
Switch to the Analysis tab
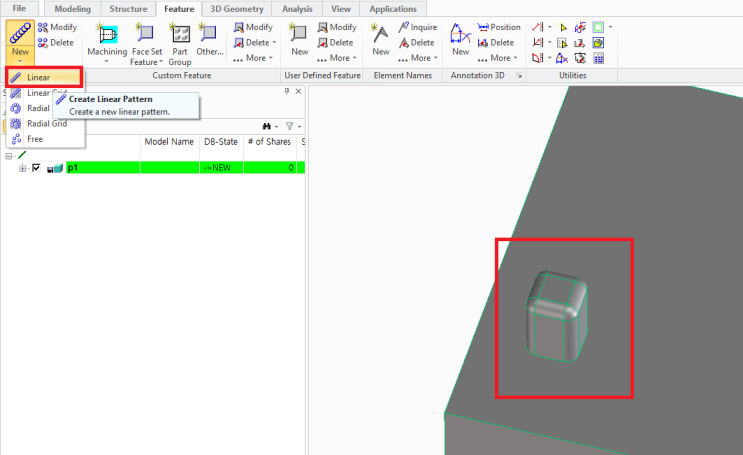coord(297,9)
